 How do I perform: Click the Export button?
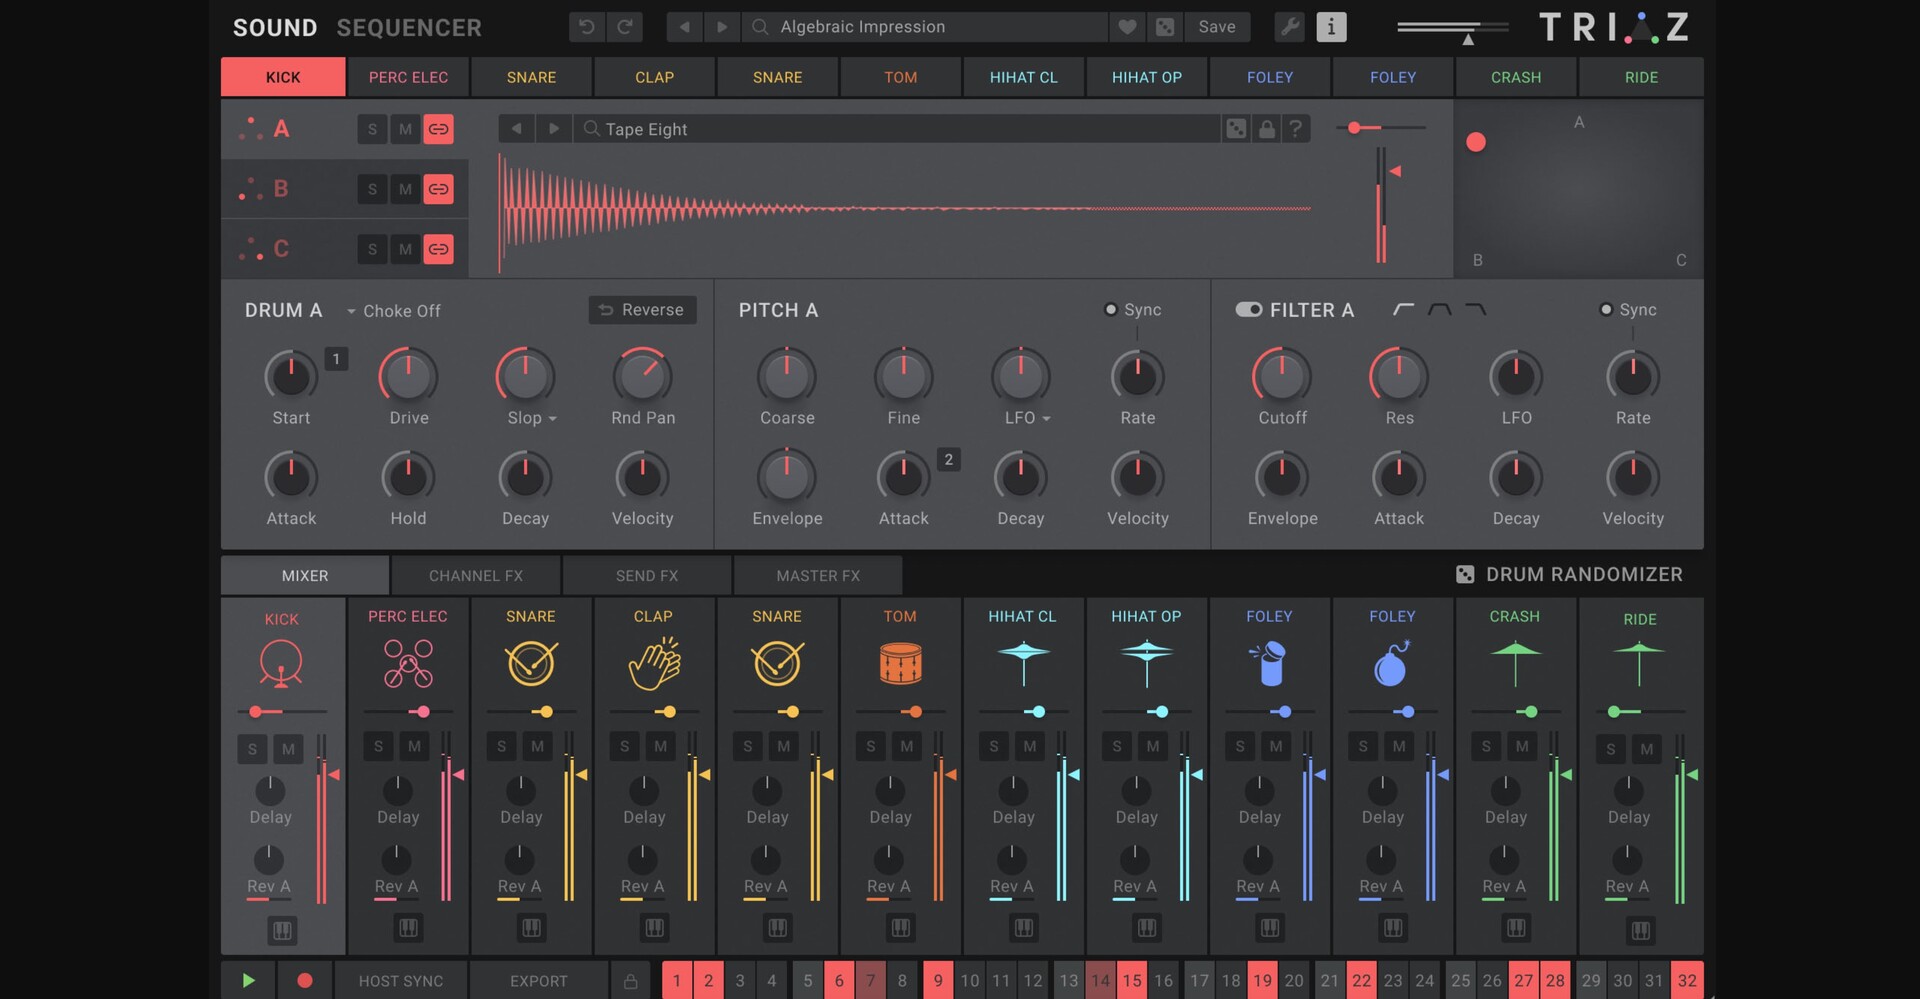click(x=538, y=981)
